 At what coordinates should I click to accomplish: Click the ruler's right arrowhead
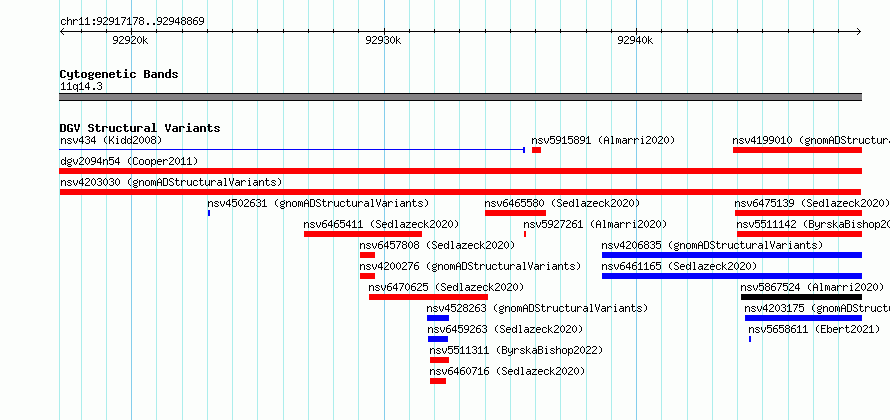point(859,32)
